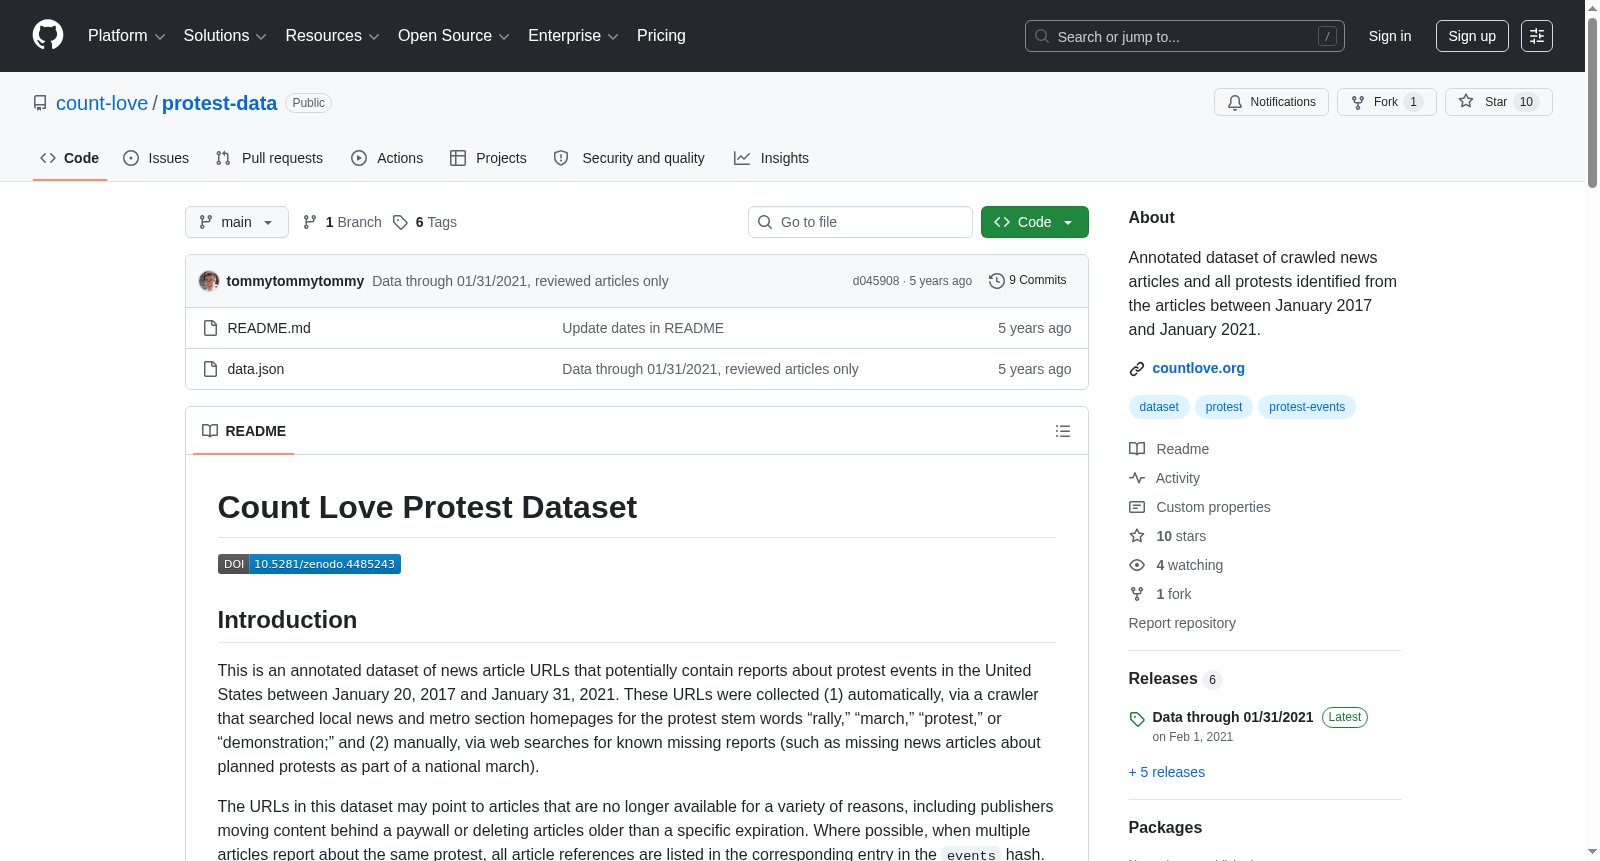
Task: Click the protest topic tag
Action: point(1224,407)
